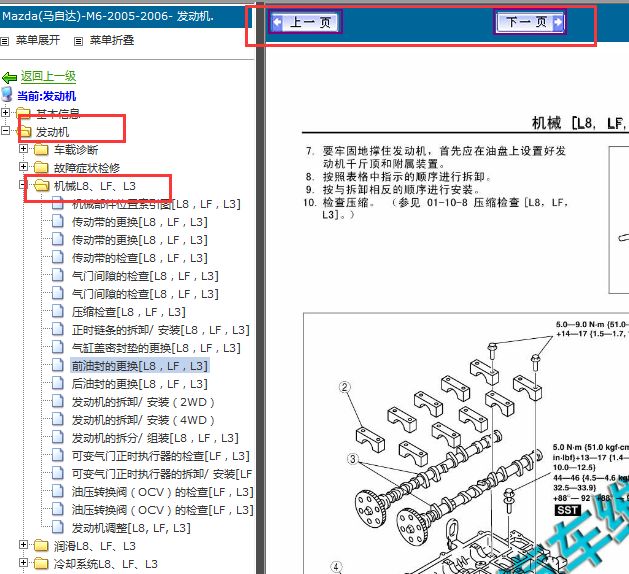Expand the 冷却系统L8、LF、L3 folder node
This screenshot has width=629, height=574.
click(x=23, y=562)
